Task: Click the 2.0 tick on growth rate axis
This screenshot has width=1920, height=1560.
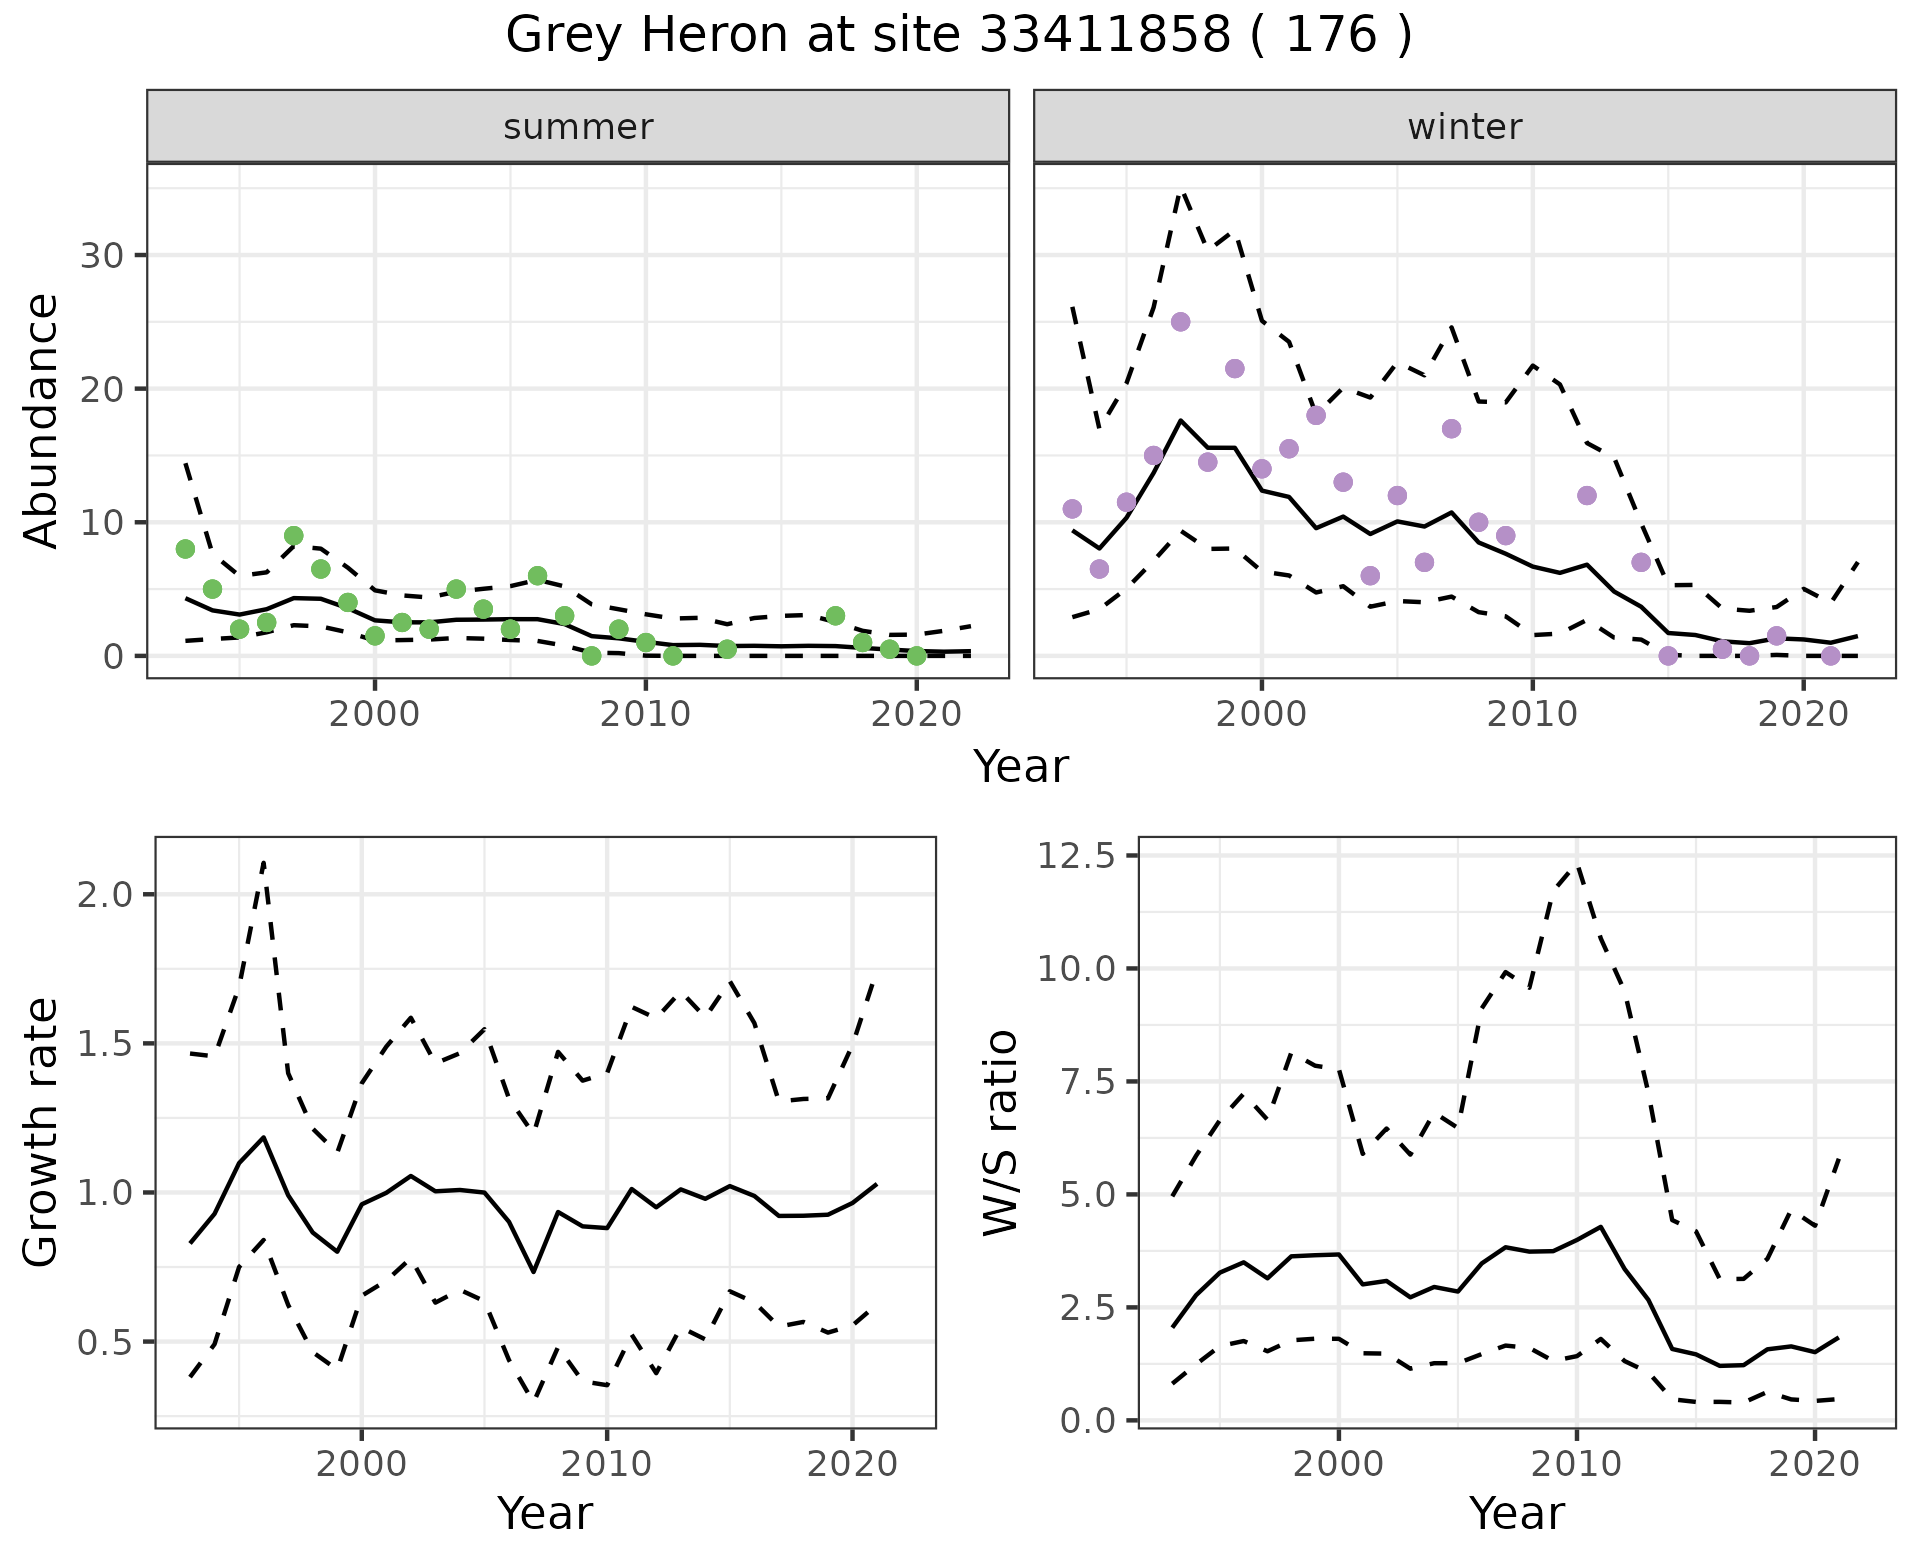Action: [104, 894]
